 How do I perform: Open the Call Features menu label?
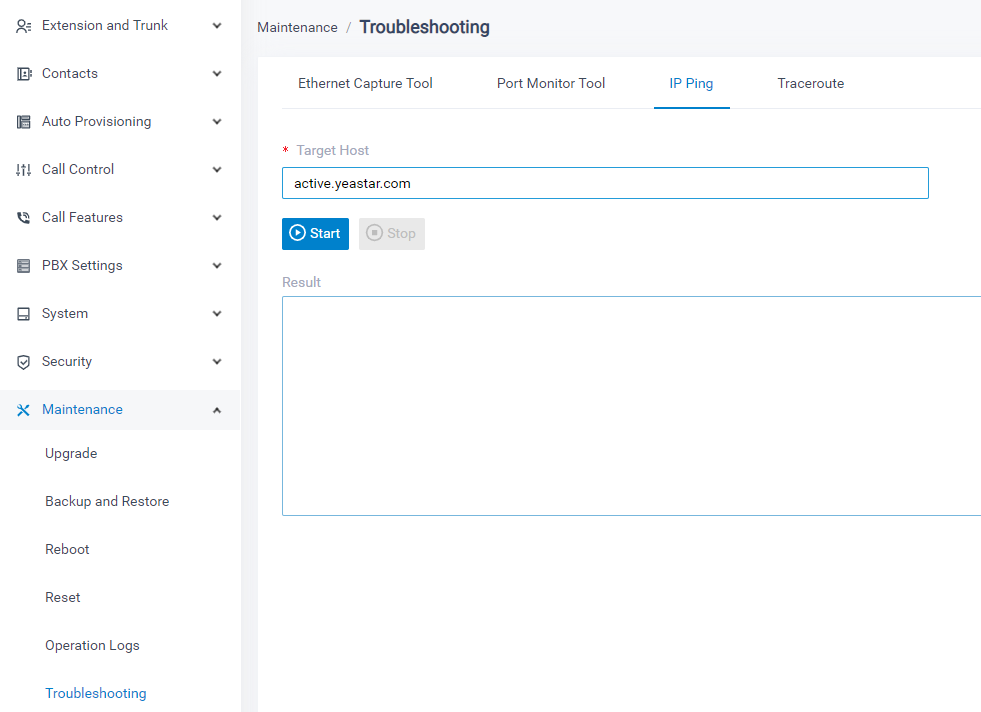(x=82, y=218)
